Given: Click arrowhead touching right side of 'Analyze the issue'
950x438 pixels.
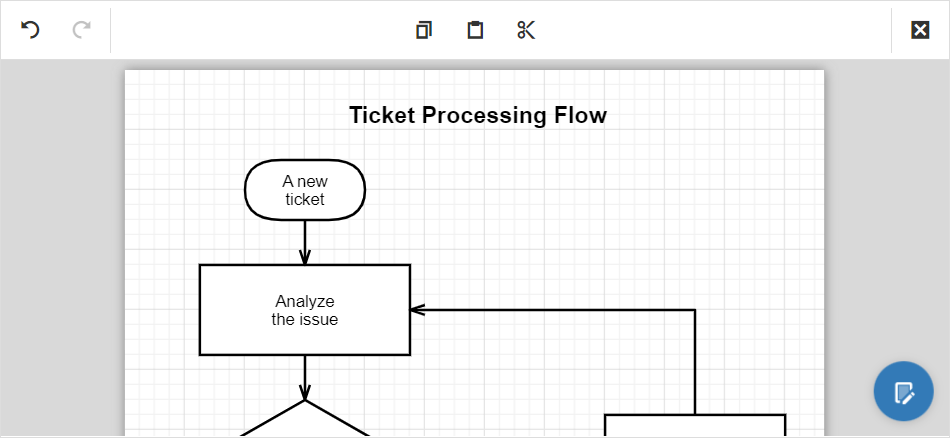Looking at the screenshot, I should point(418,310).
